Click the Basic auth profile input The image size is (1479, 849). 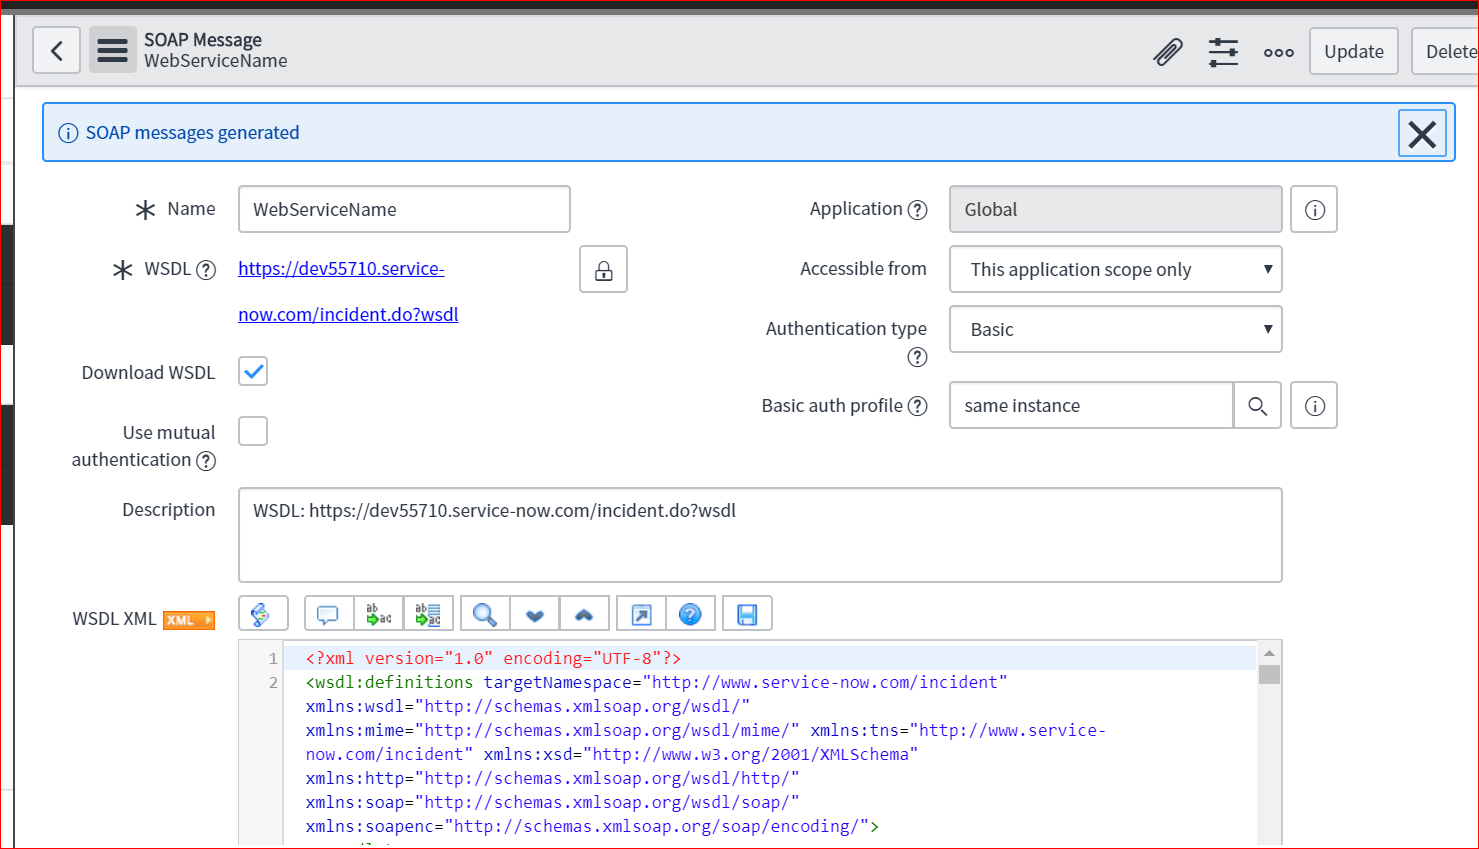tap(1091, 406)
